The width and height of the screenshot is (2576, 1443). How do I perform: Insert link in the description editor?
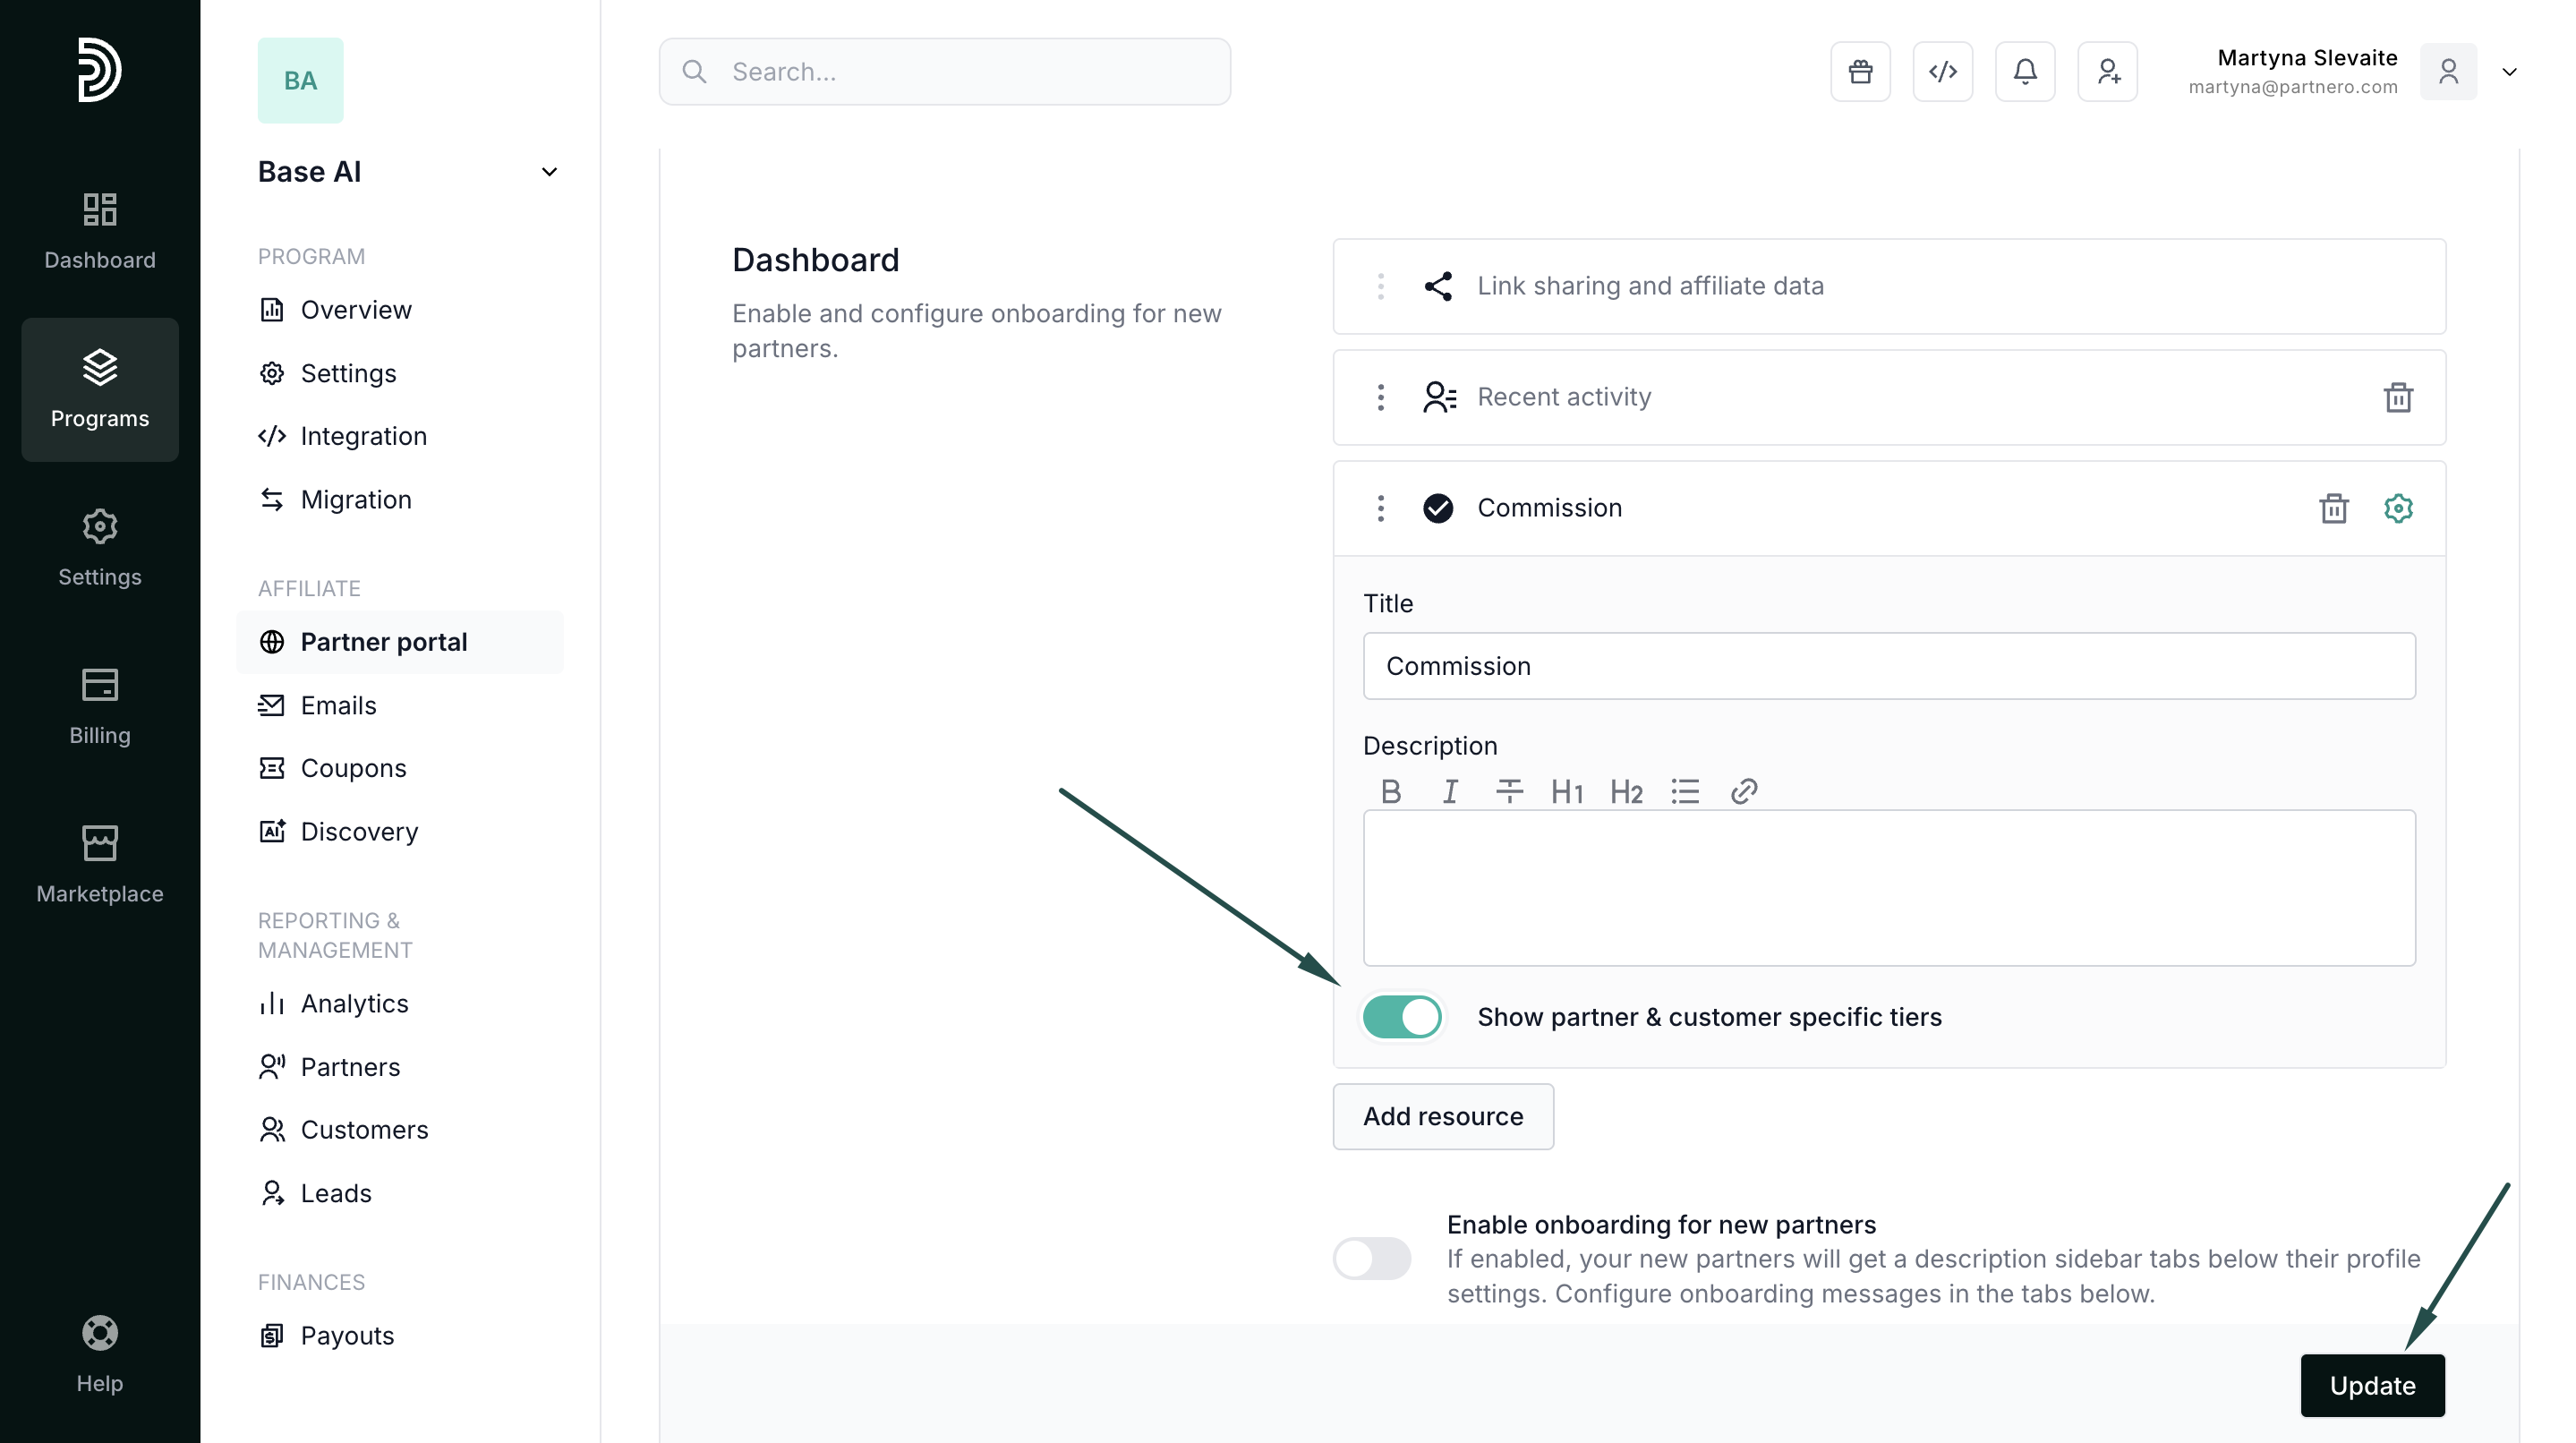(1744, 792)
